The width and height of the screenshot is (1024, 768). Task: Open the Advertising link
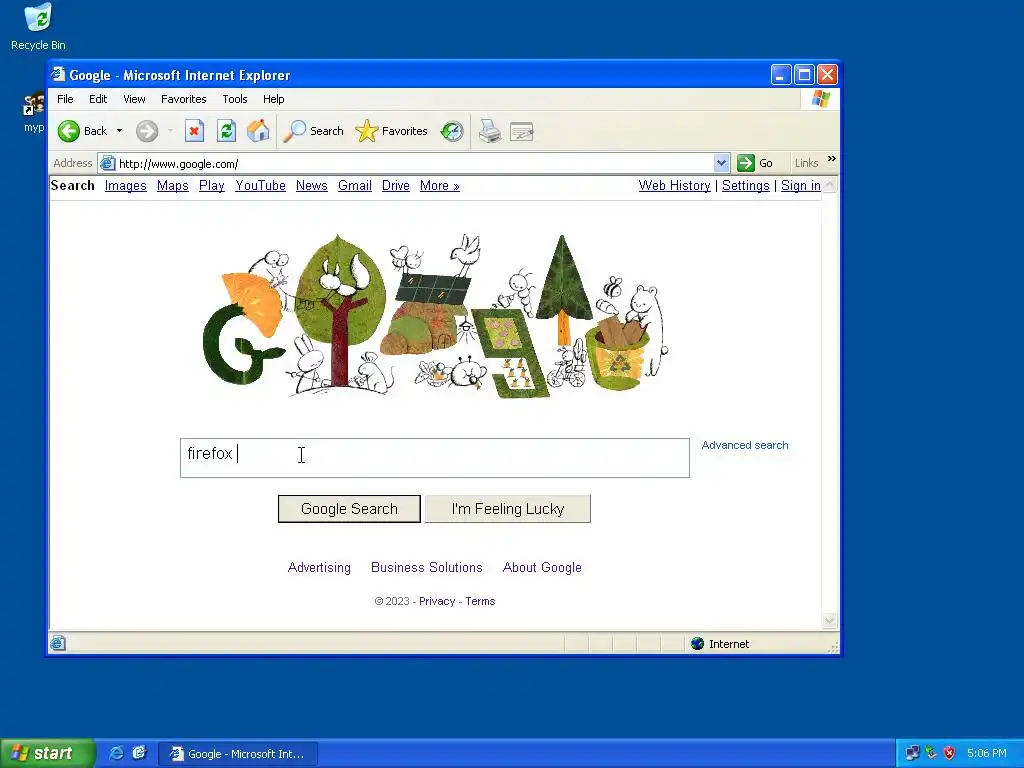[x=319, y=568]
